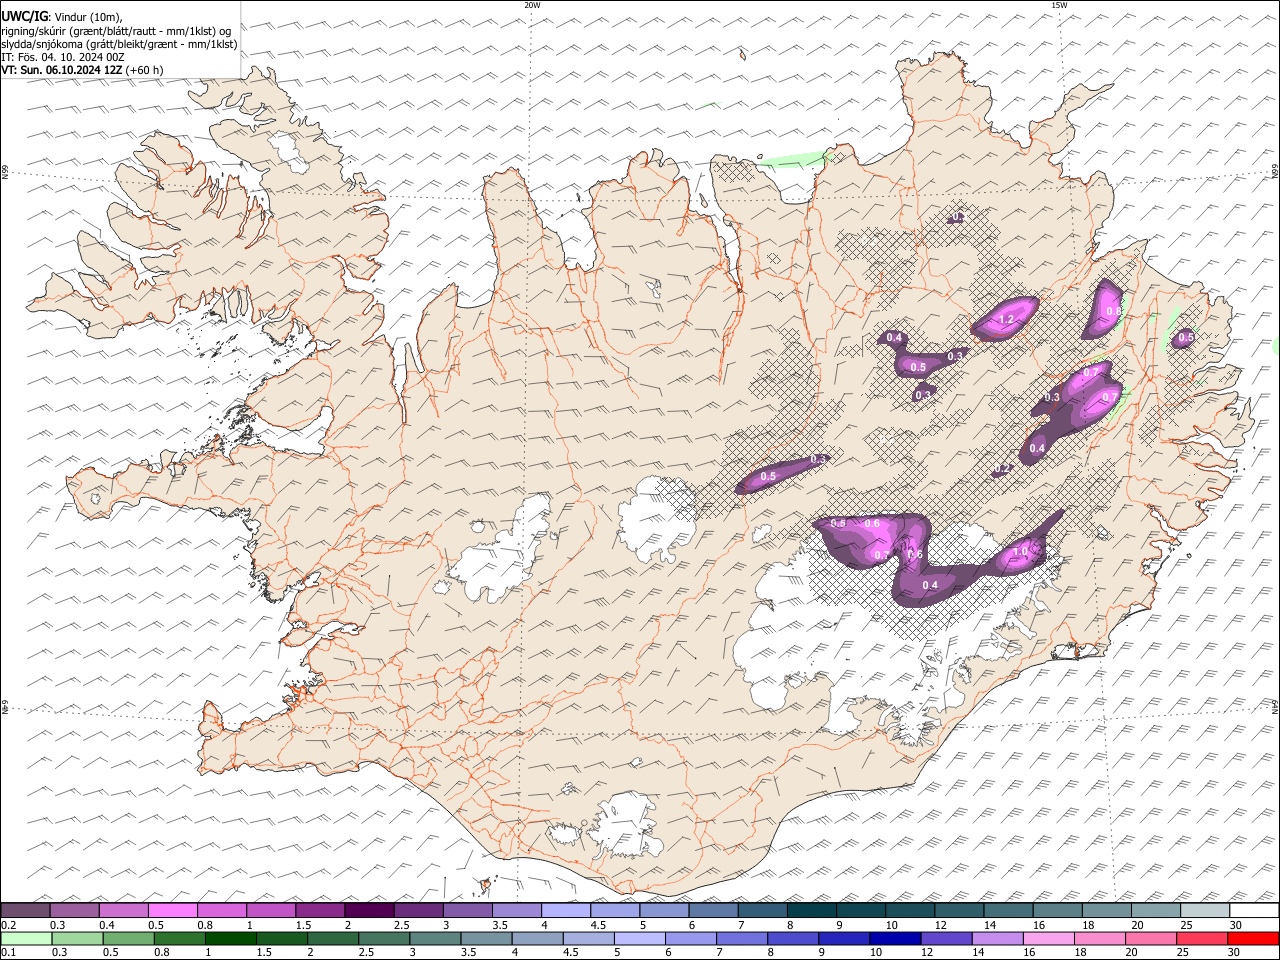This screenshot has height=960, width=1280.
Task: Click the pink 20 swatch in lower legend row
Action: pos(1149,939)
